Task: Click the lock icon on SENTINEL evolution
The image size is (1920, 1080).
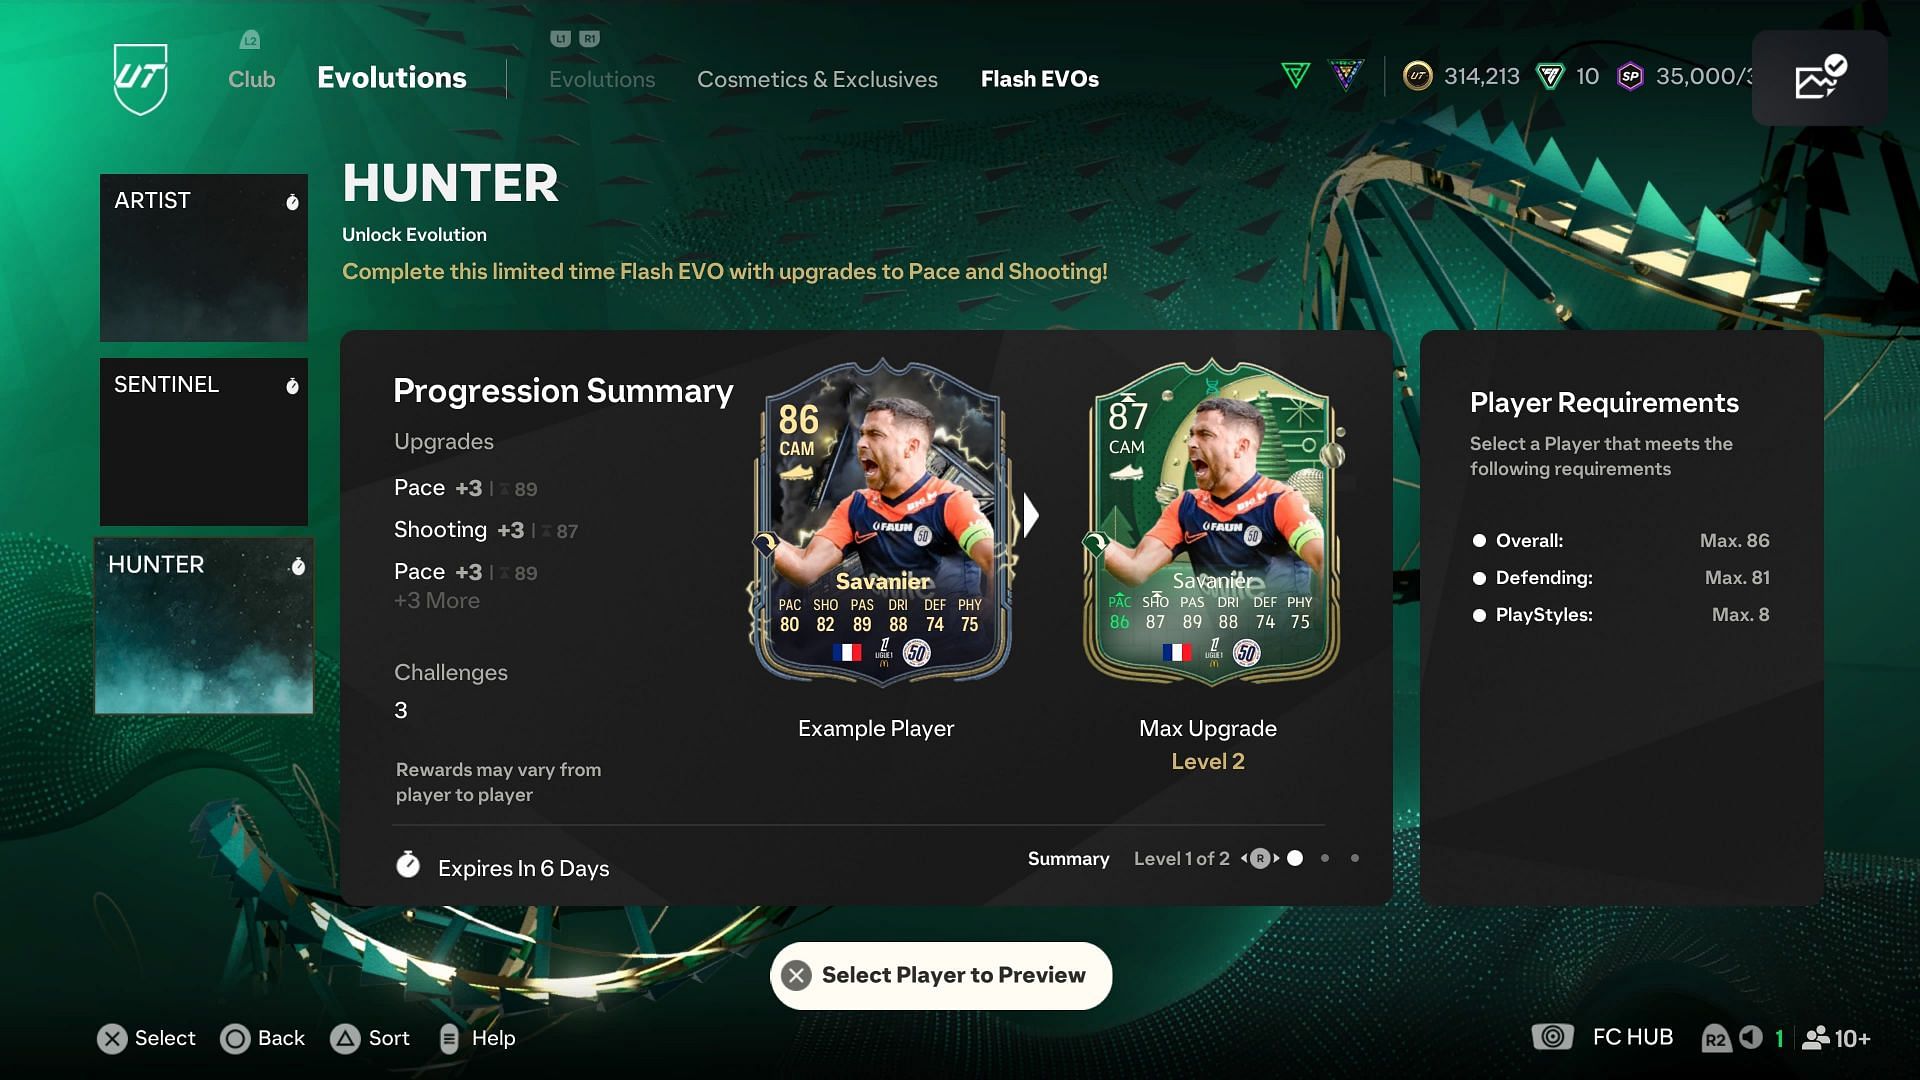Action: 291,384
